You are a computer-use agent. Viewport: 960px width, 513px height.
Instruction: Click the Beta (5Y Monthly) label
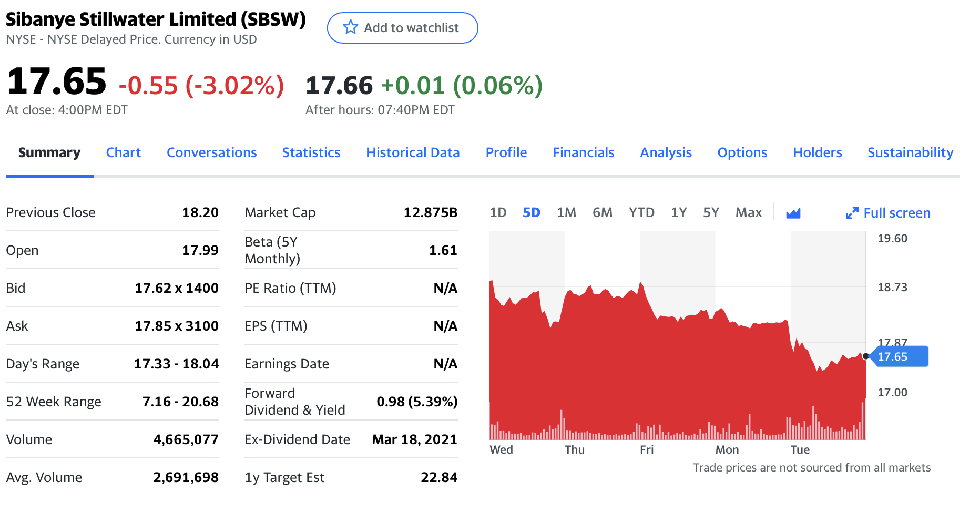[x=272, y=250]
